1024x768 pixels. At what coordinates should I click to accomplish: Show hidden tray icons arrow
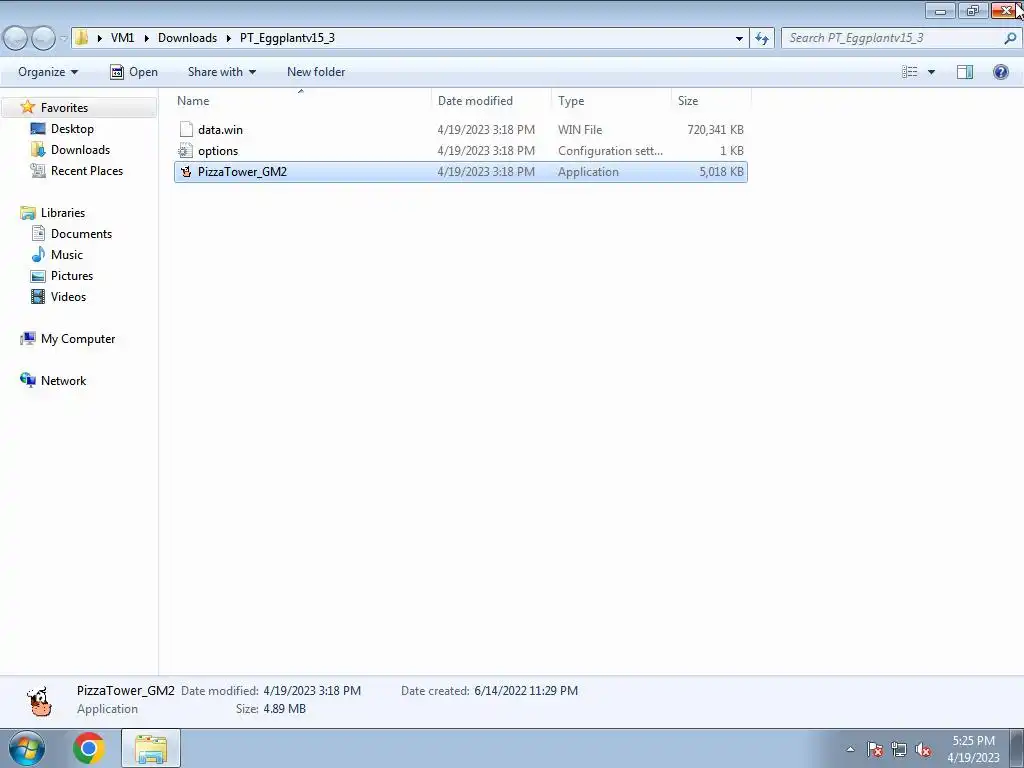[x=850, y=749]
